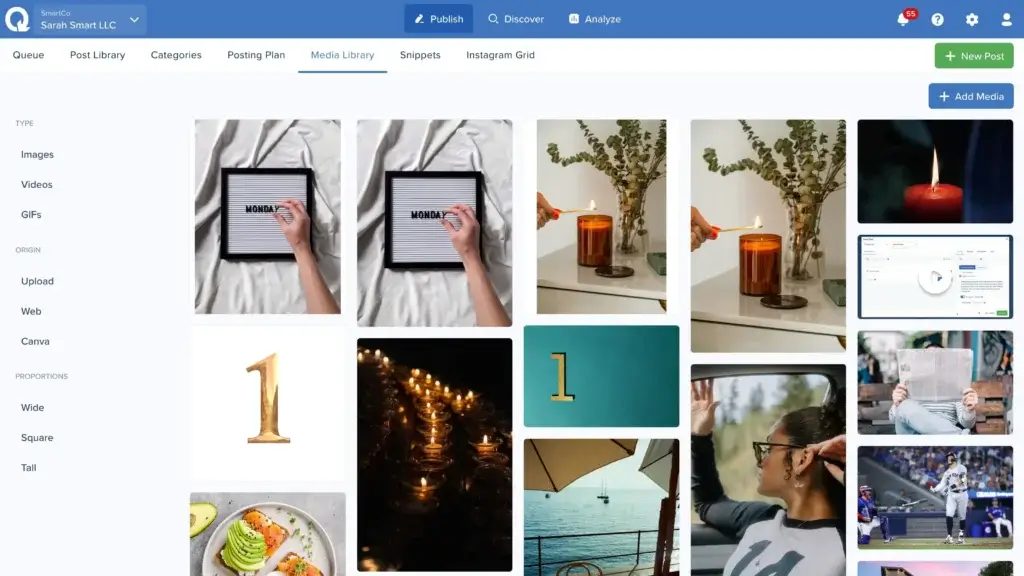This screenshot has height=576, width=1024.
Task: Filter media by Images type
Action: (x=37, y=155)
